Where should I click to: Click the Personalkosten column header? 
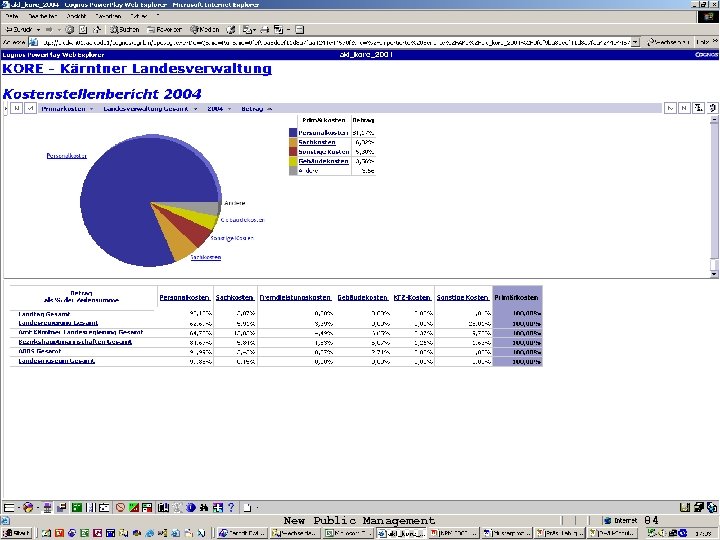[185, 298]
